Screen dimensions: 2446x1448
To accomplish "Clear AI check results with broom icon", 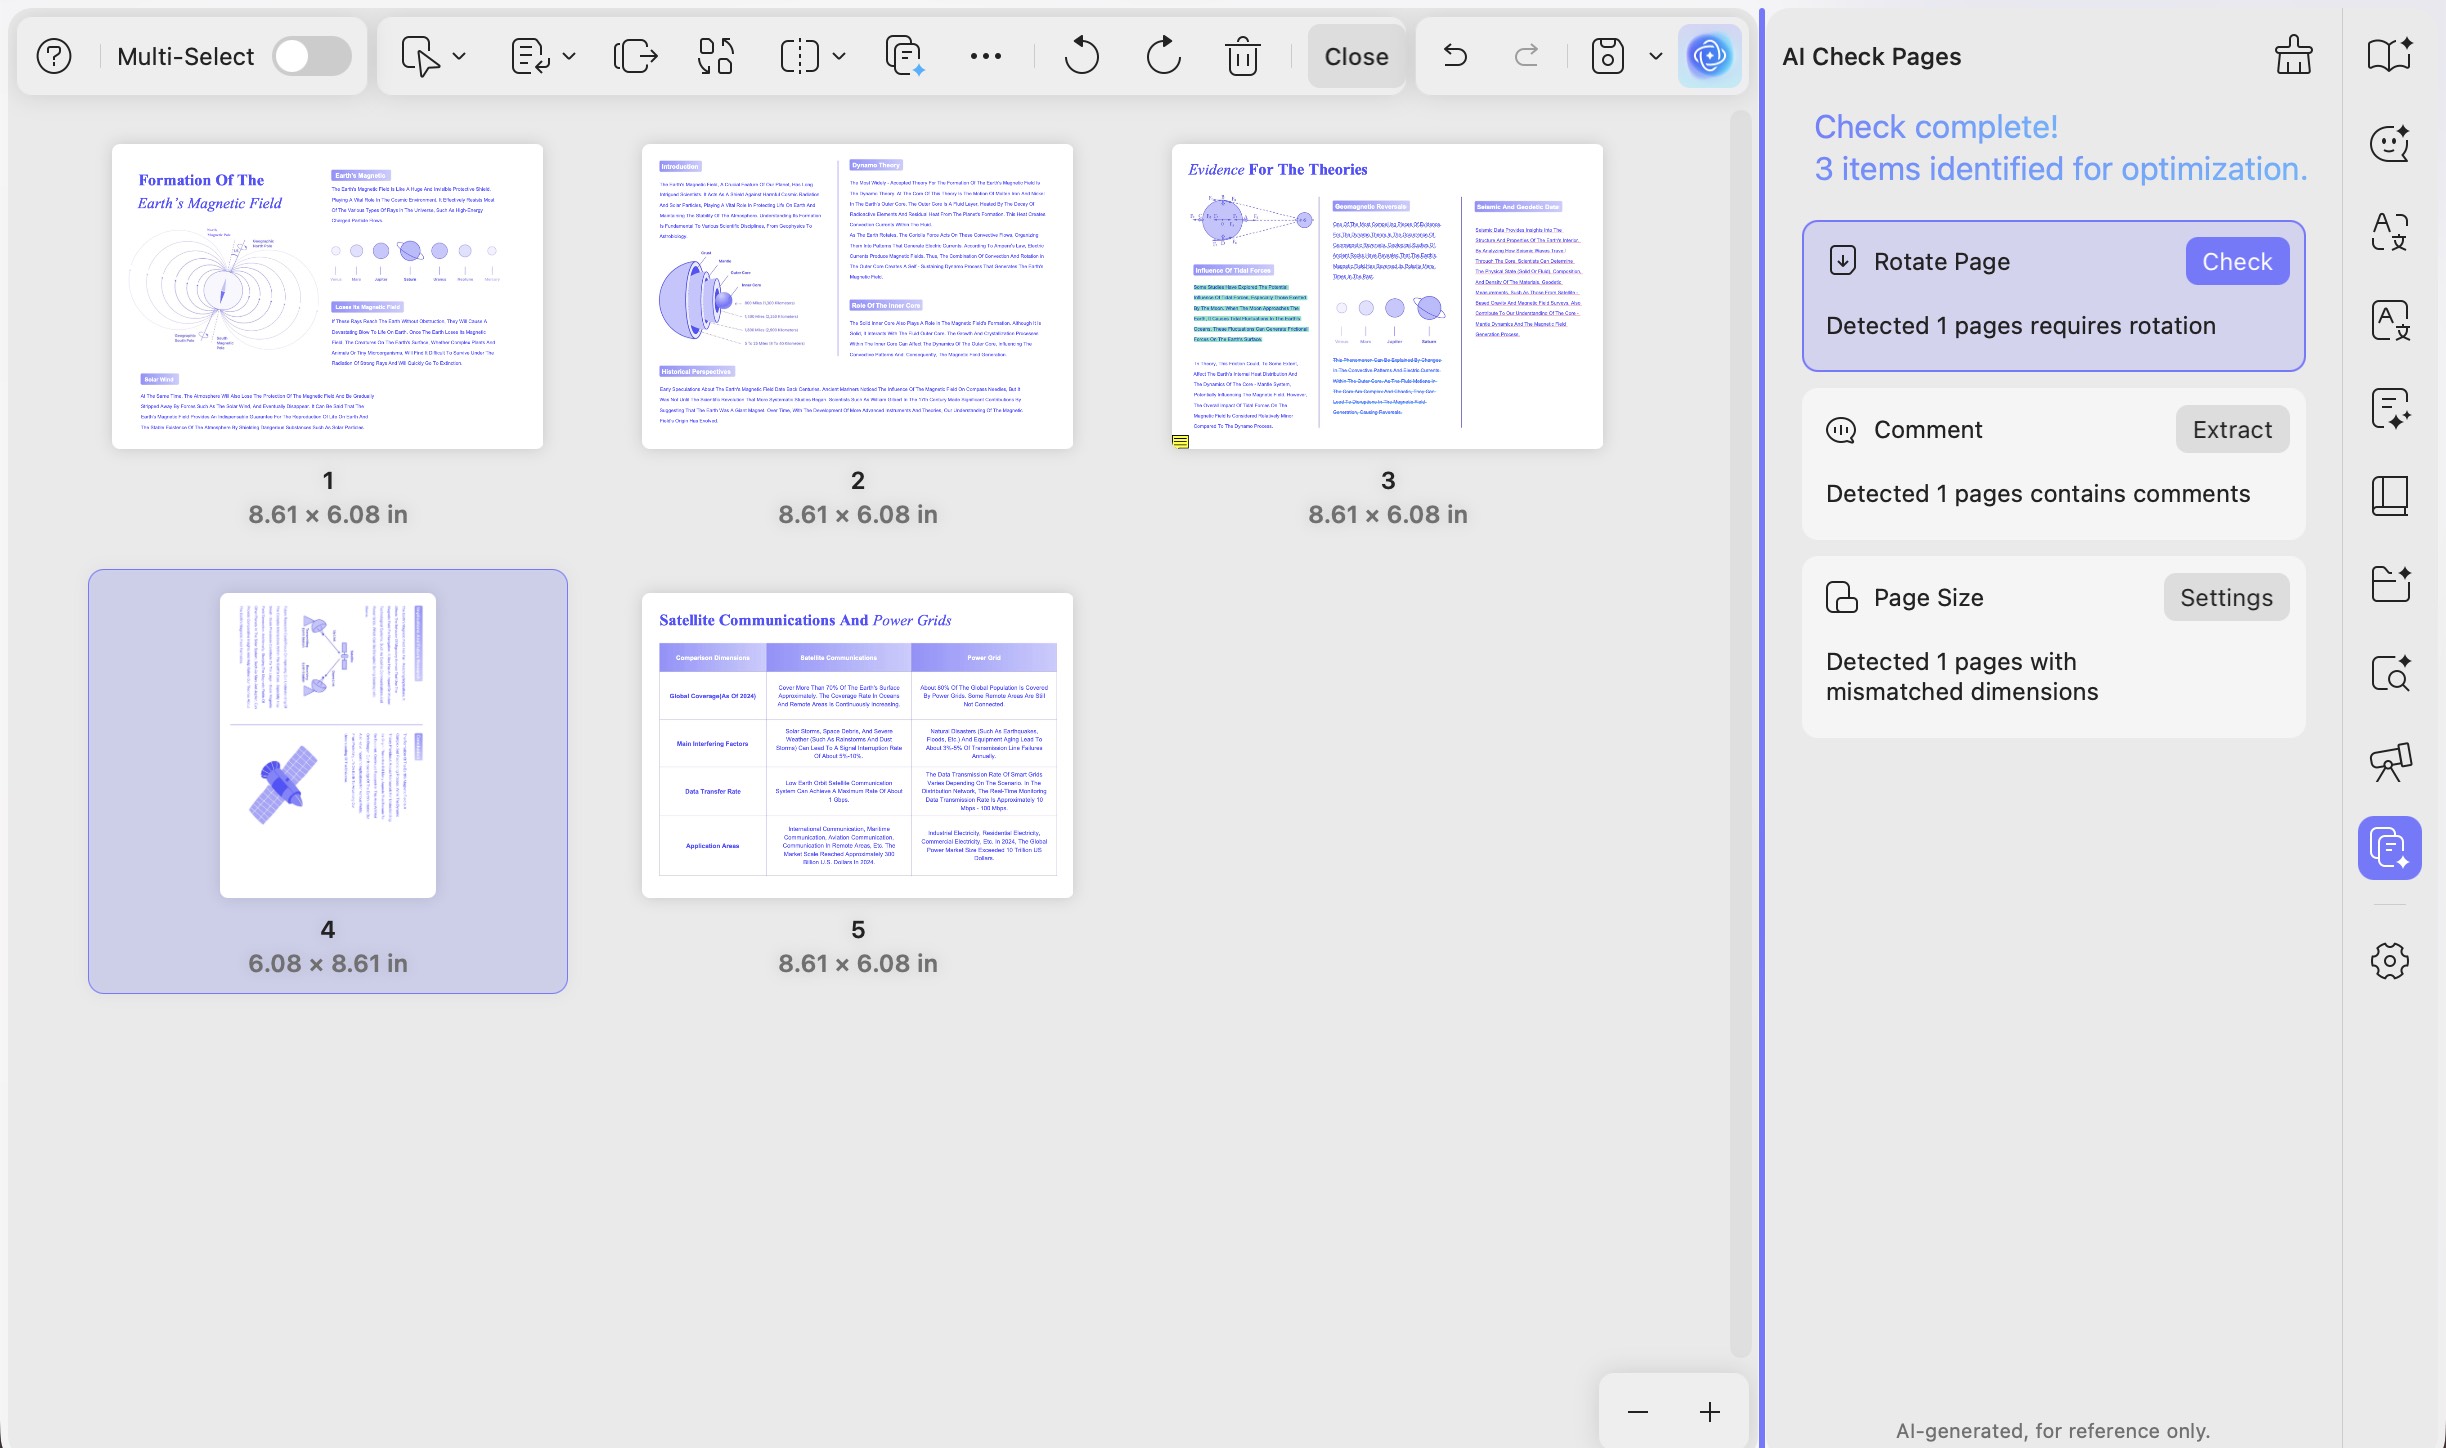I will pyautogui.click(x=2293, y=57).
